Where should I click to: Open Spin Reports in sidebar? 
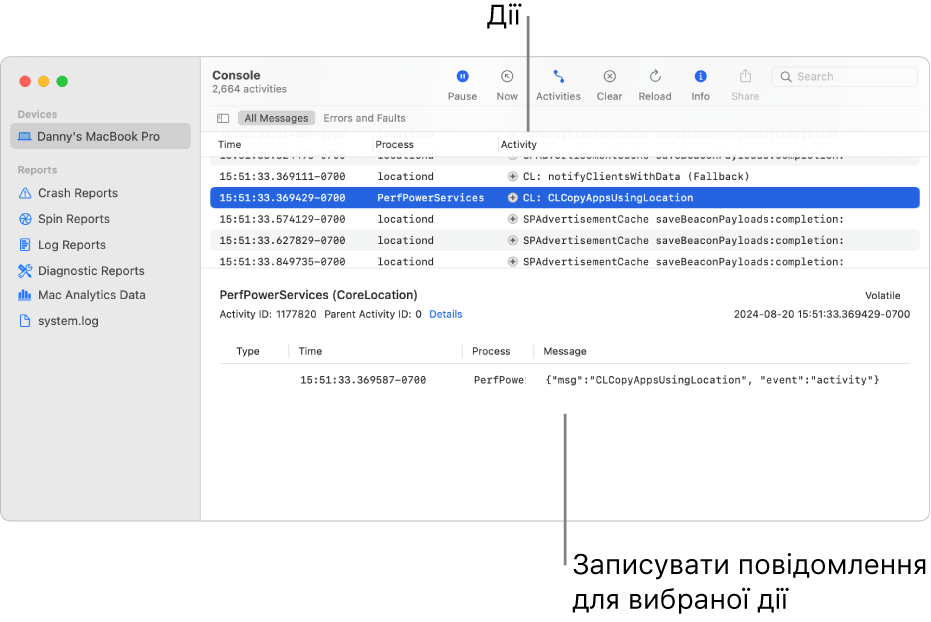click(74, 219)
